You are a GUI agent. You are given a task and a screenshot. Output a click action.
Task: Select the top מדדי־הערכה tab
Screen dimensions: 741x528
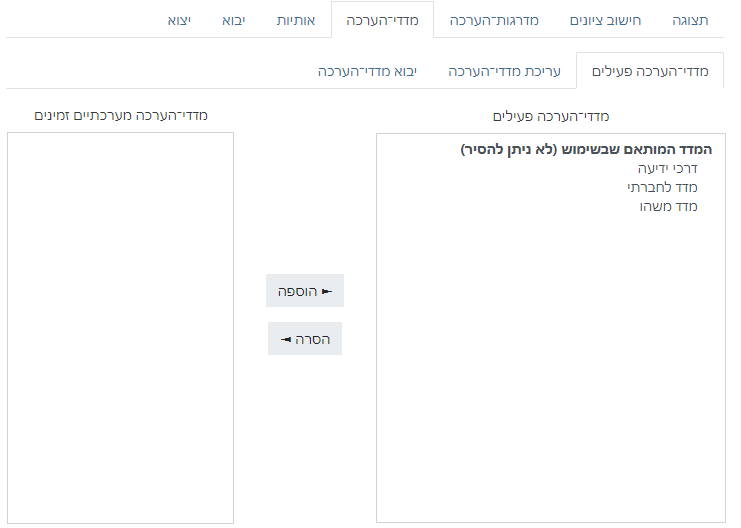[x=382, y=20]
